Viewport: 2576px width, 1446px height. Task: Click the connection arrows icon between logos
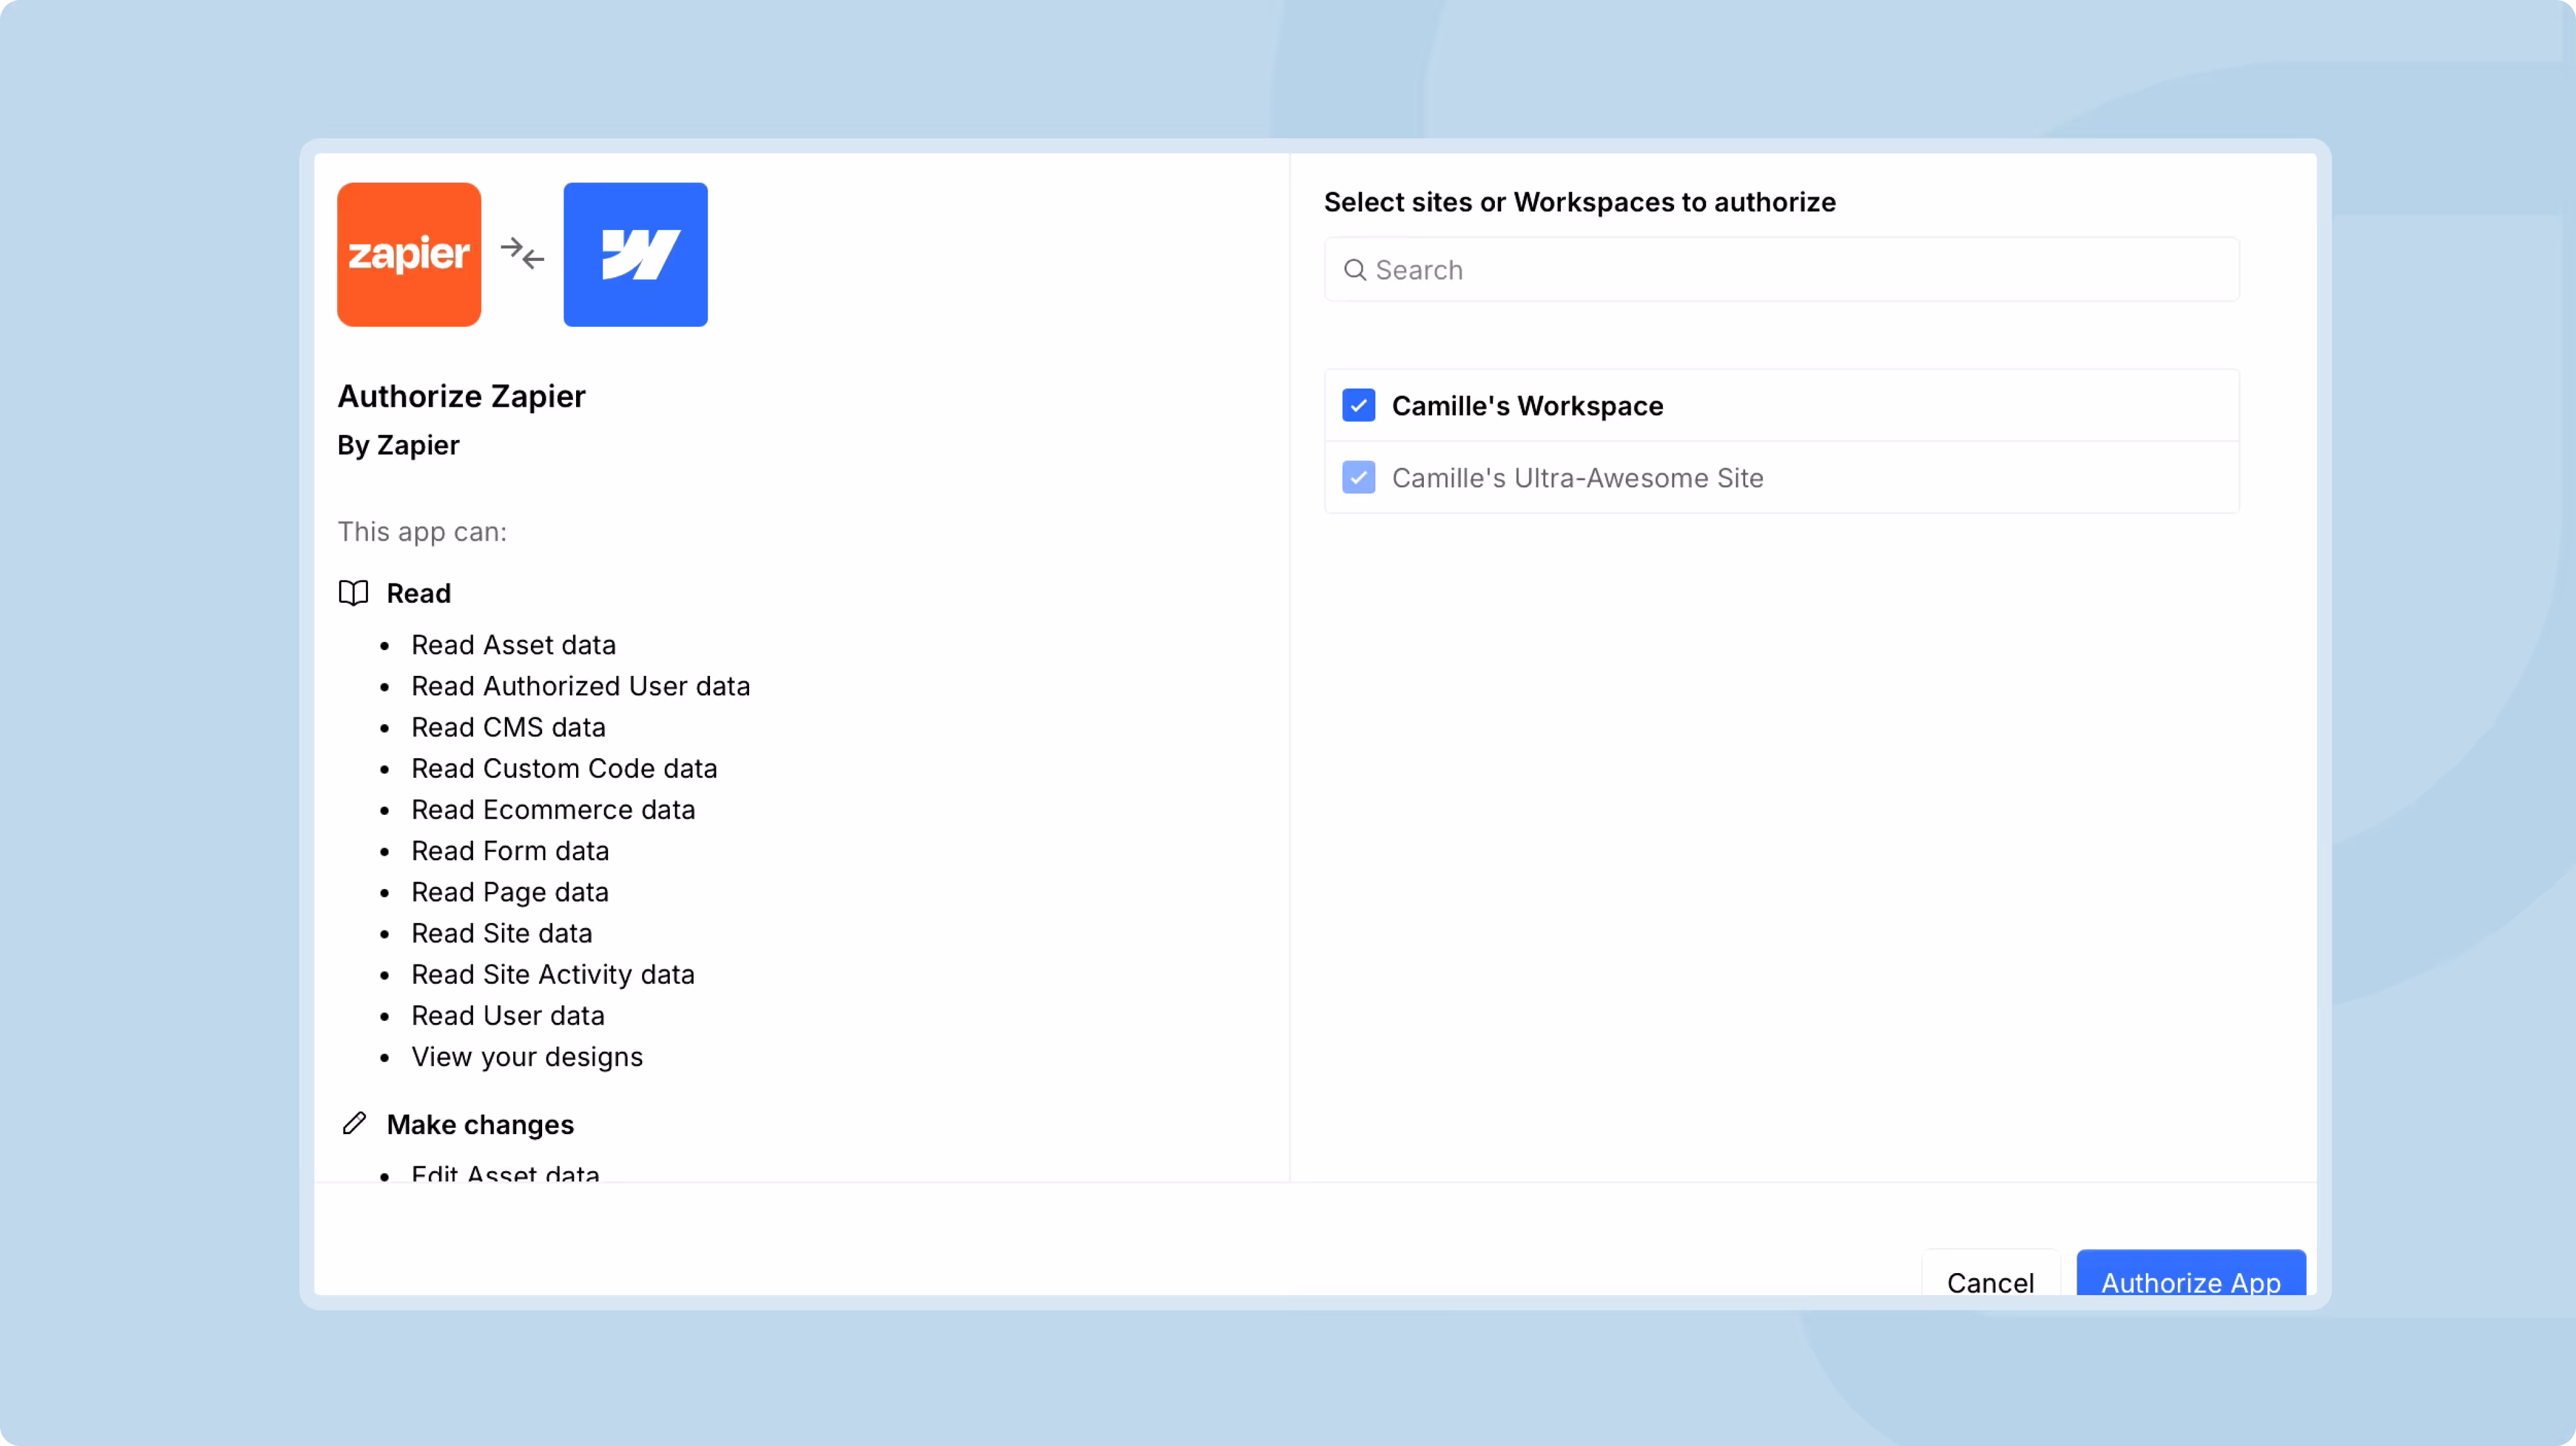522,254
